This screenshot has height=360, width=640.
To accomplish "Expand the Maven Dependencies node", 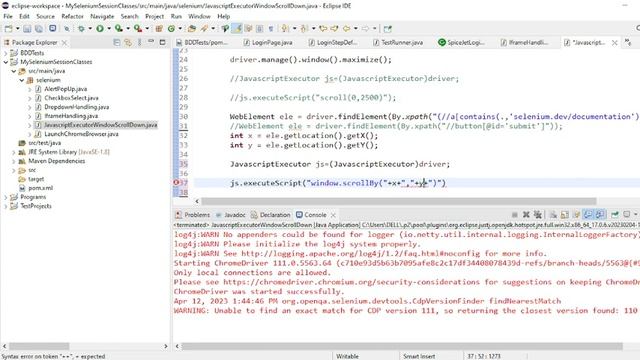I will pyautogui.click(x=14, y=161).
